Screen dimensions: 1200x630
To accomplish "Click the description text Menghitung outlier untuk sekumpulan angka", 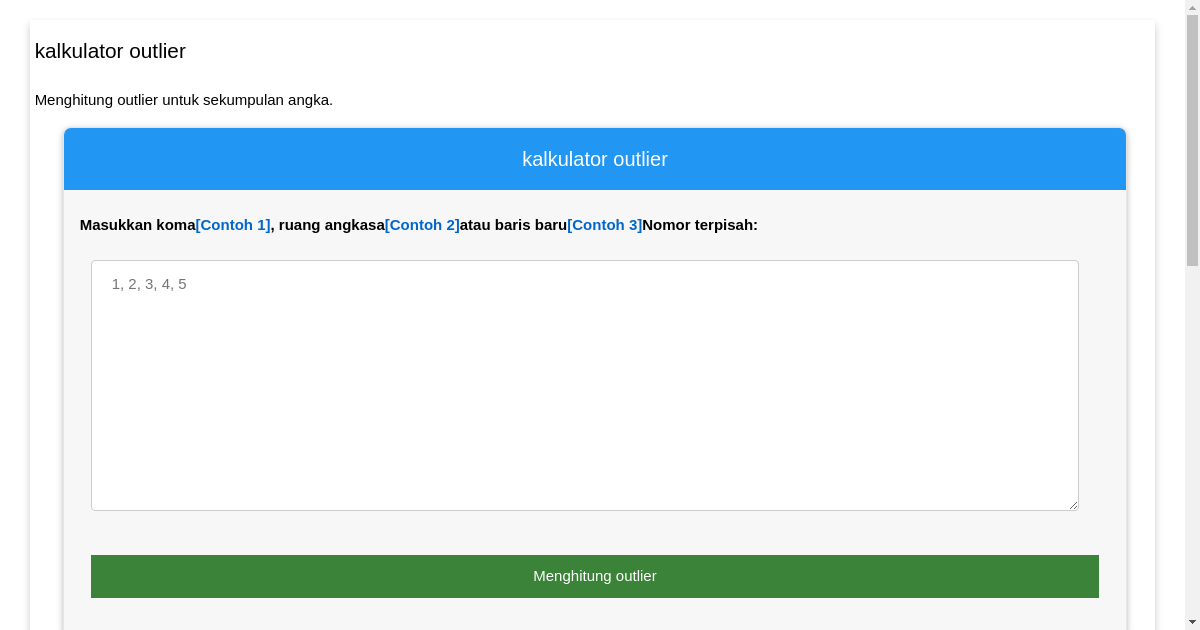I will (x=184, y=100).
